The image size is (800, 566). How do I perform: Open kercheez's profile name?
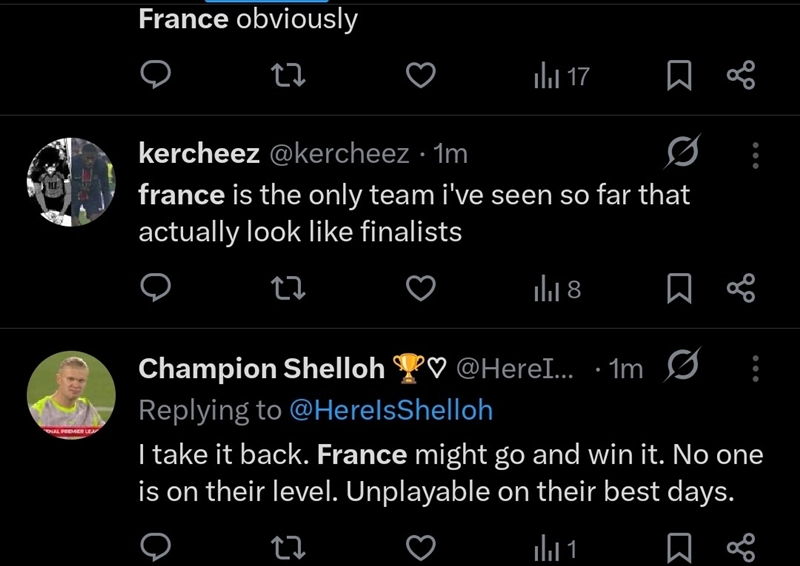(x=199, y=154)
